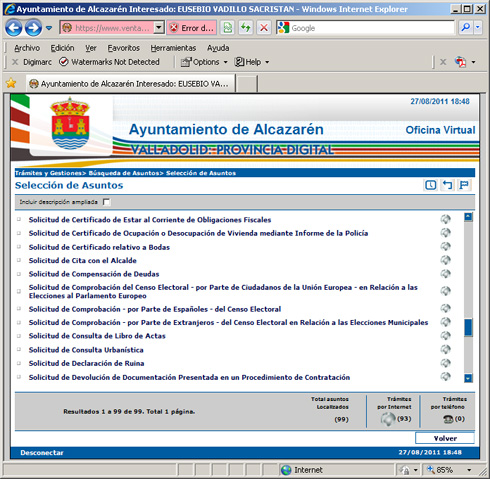This screenshot has width=490, height=479.
Task: Refresh the page with green arrows icon
Action: pos(246,28)
